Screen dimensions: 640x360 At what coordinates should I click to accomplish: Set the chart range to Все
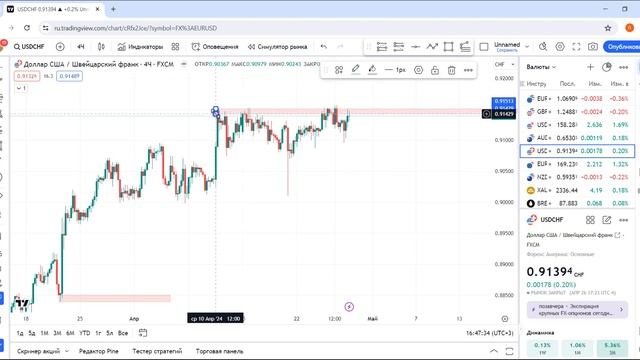click(123, 333)
